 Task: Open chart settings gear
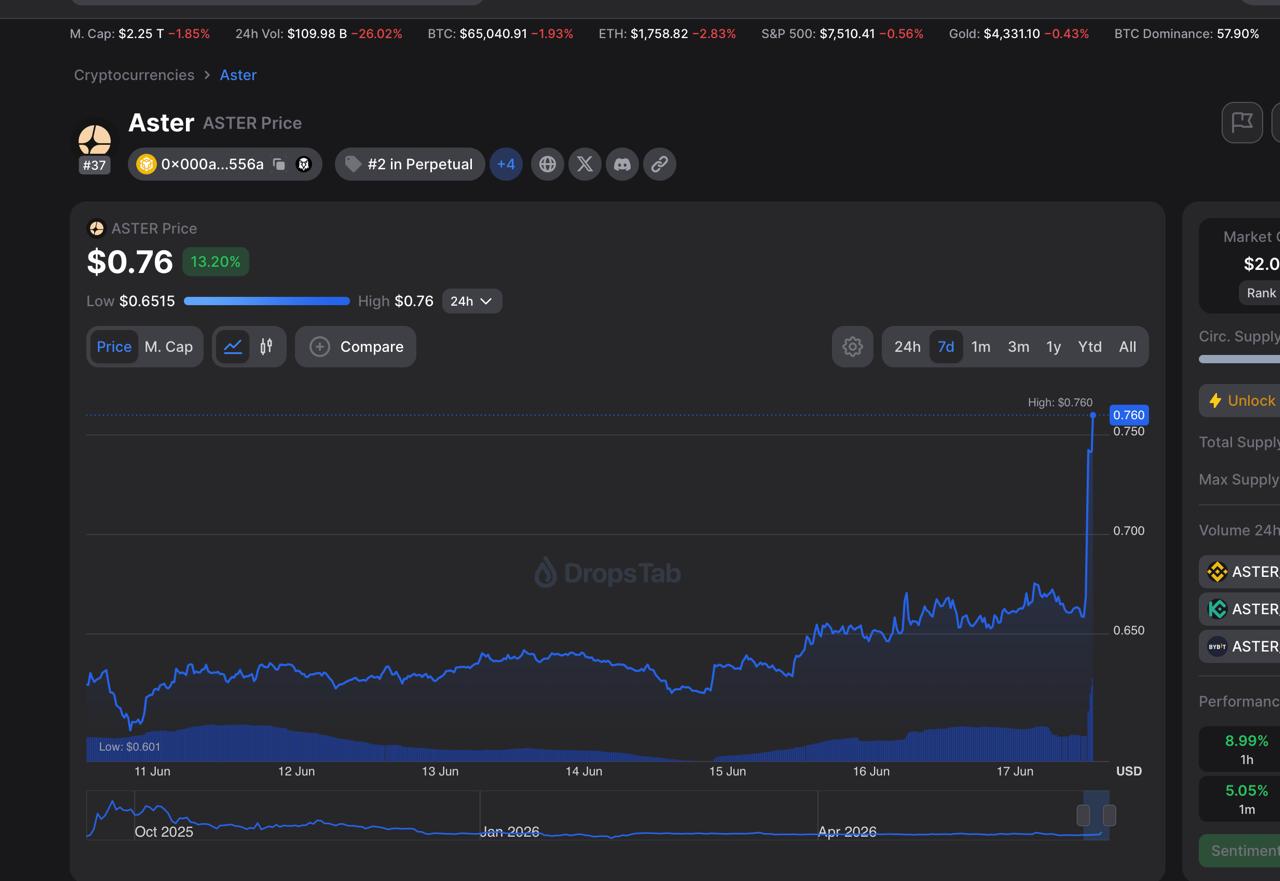pos(853,347)
